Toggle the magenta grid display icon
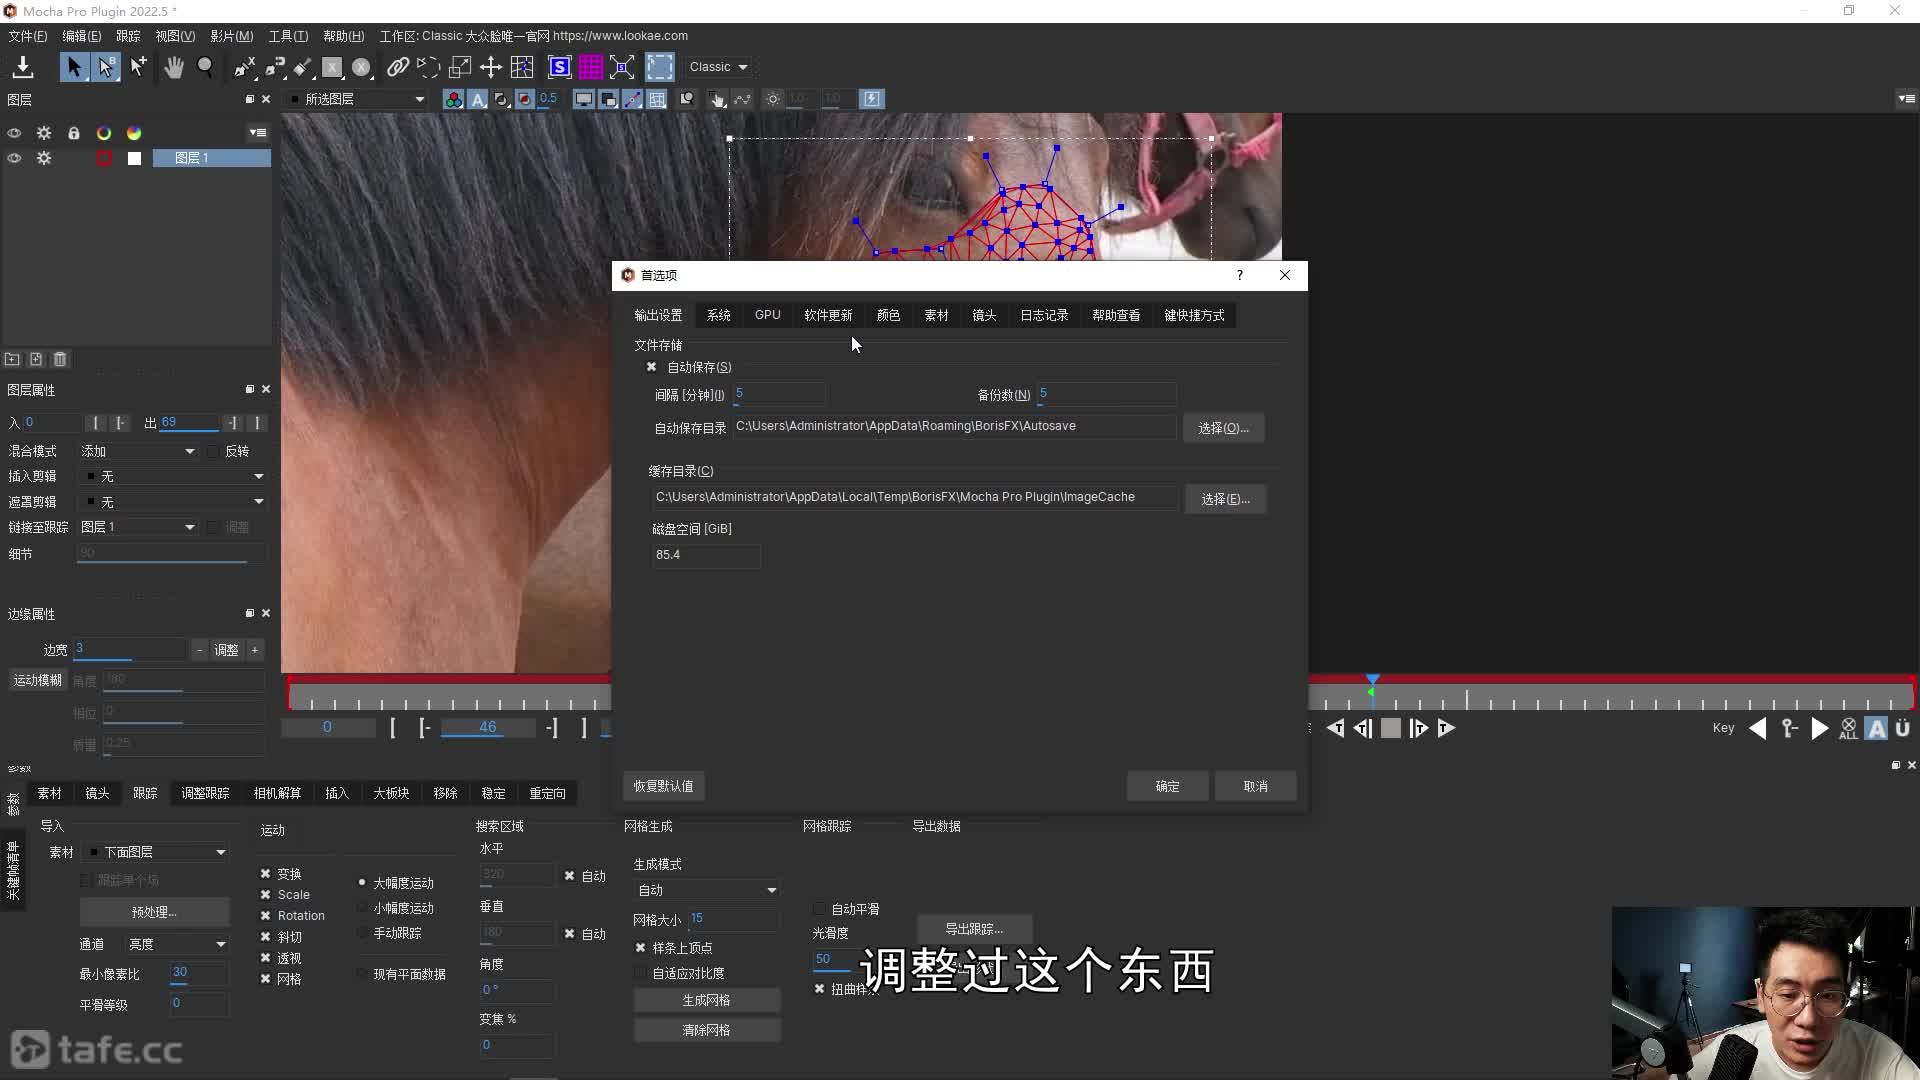Screen dimensions: 1920x1080 (x=591, y=67)
